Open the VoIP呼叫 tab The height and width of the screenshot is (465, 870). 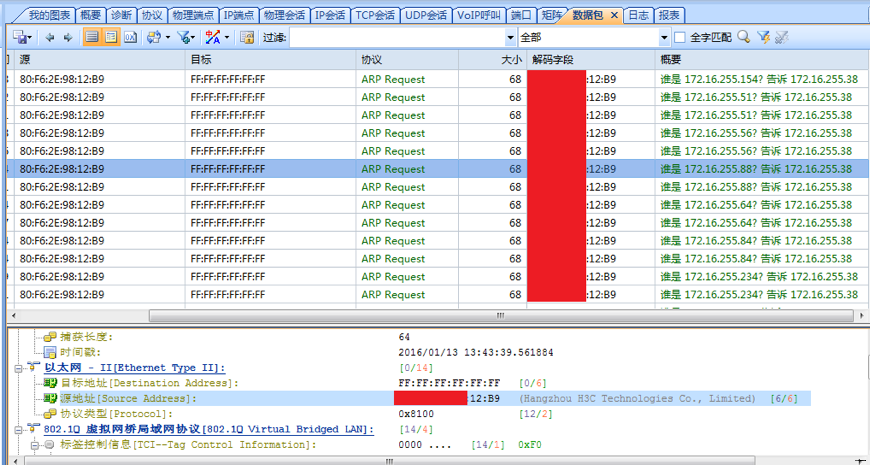pos(479,15)
